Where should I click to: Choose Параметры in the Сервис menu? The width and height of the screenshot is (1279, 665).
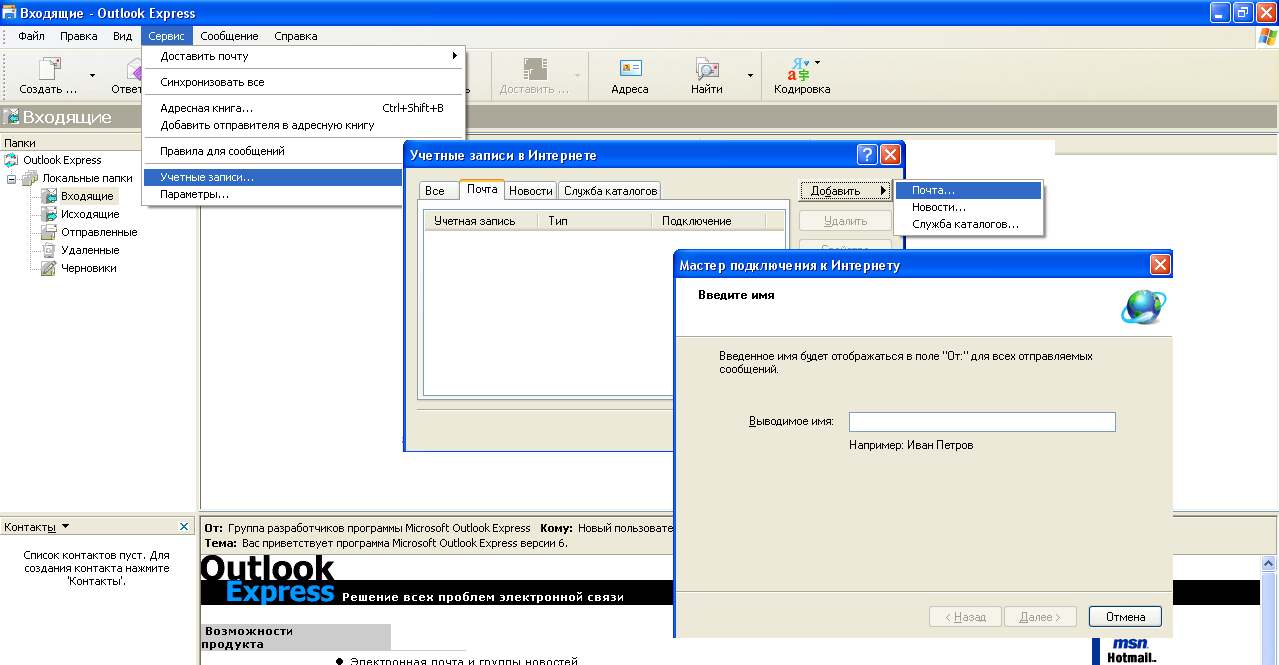(x=273, y=194)
